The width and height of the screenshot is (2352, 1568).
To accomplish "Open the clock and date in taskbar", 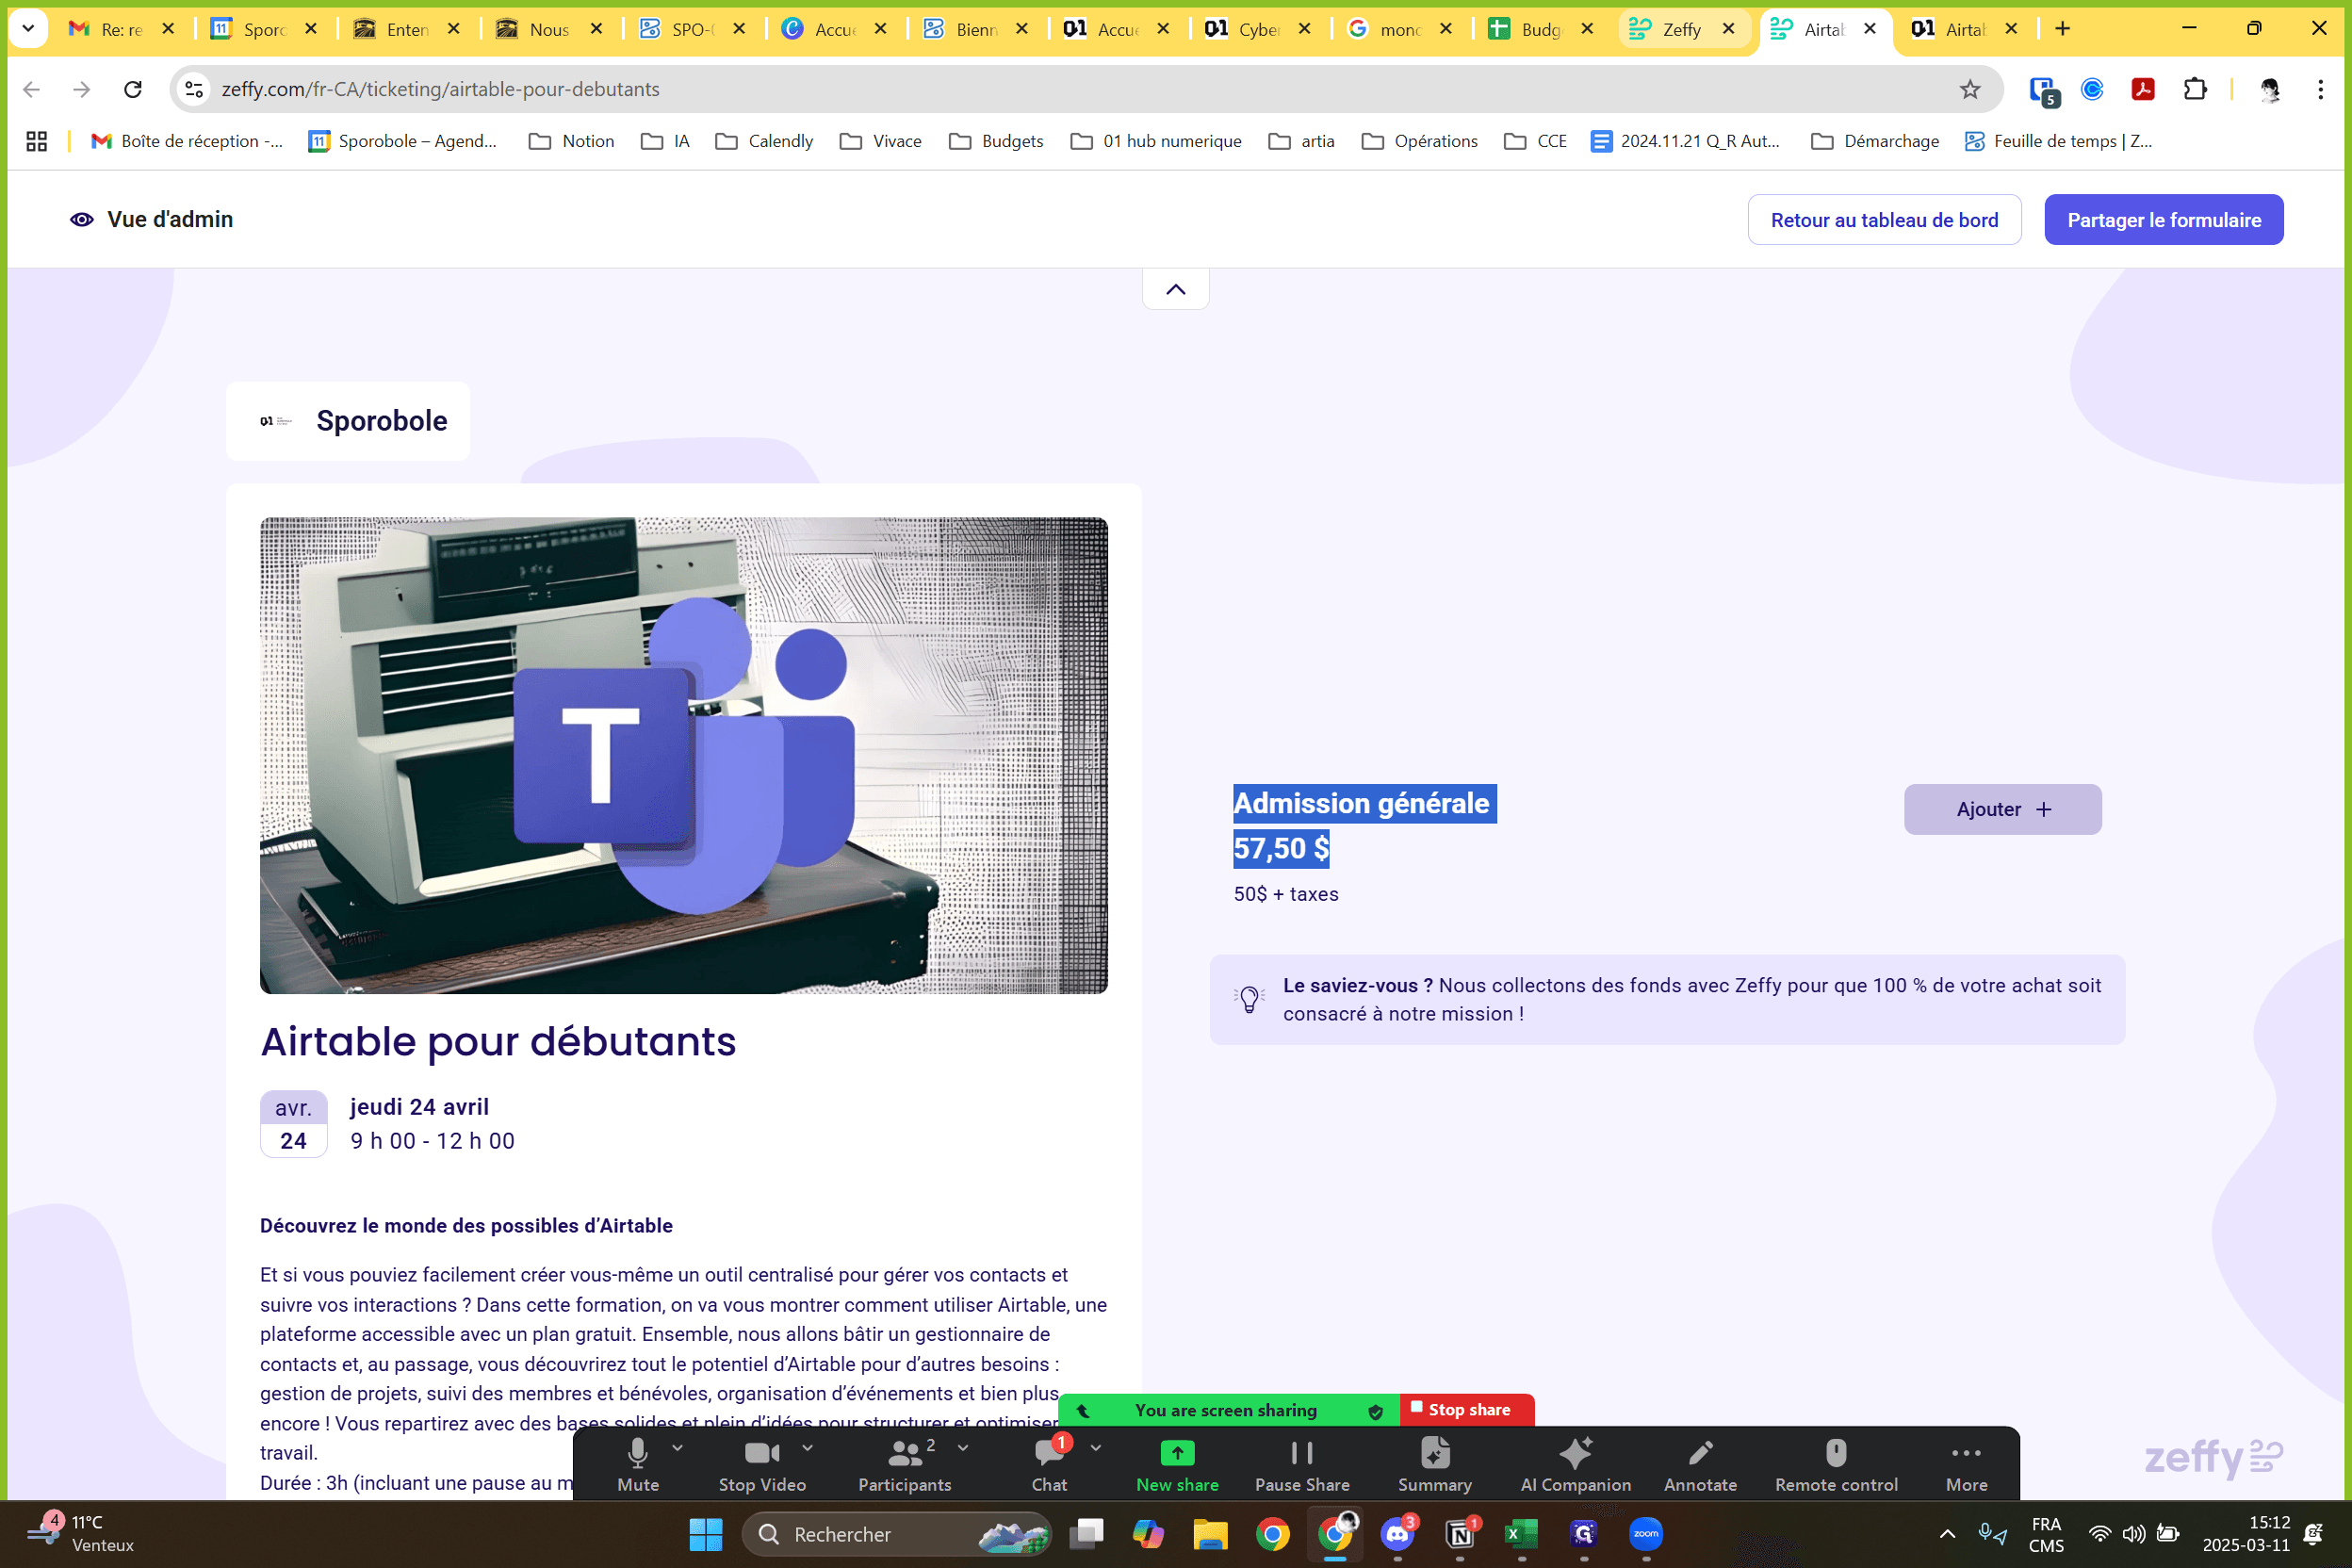I will (x=2246, y=1533).
